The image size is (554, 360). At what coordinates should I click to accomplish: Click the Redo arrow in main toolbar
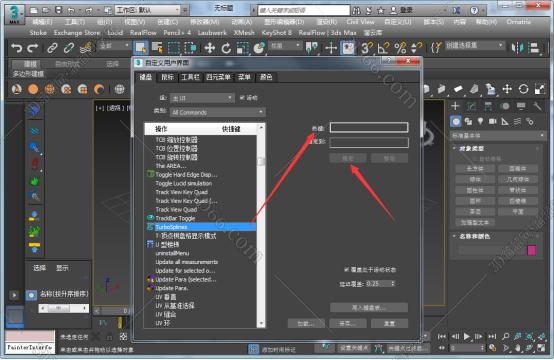[x=33, y=48]
